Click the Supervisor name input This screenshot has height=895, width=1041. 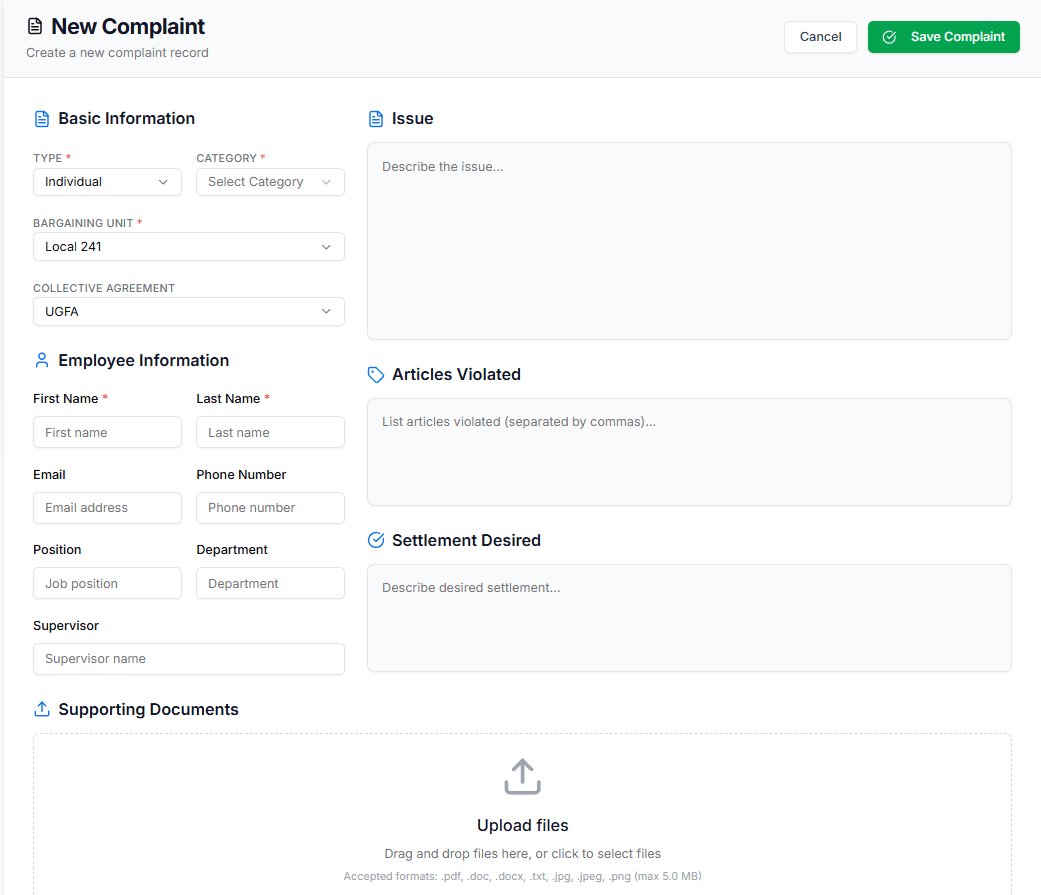pyautogui.click(x=188, y=659)
